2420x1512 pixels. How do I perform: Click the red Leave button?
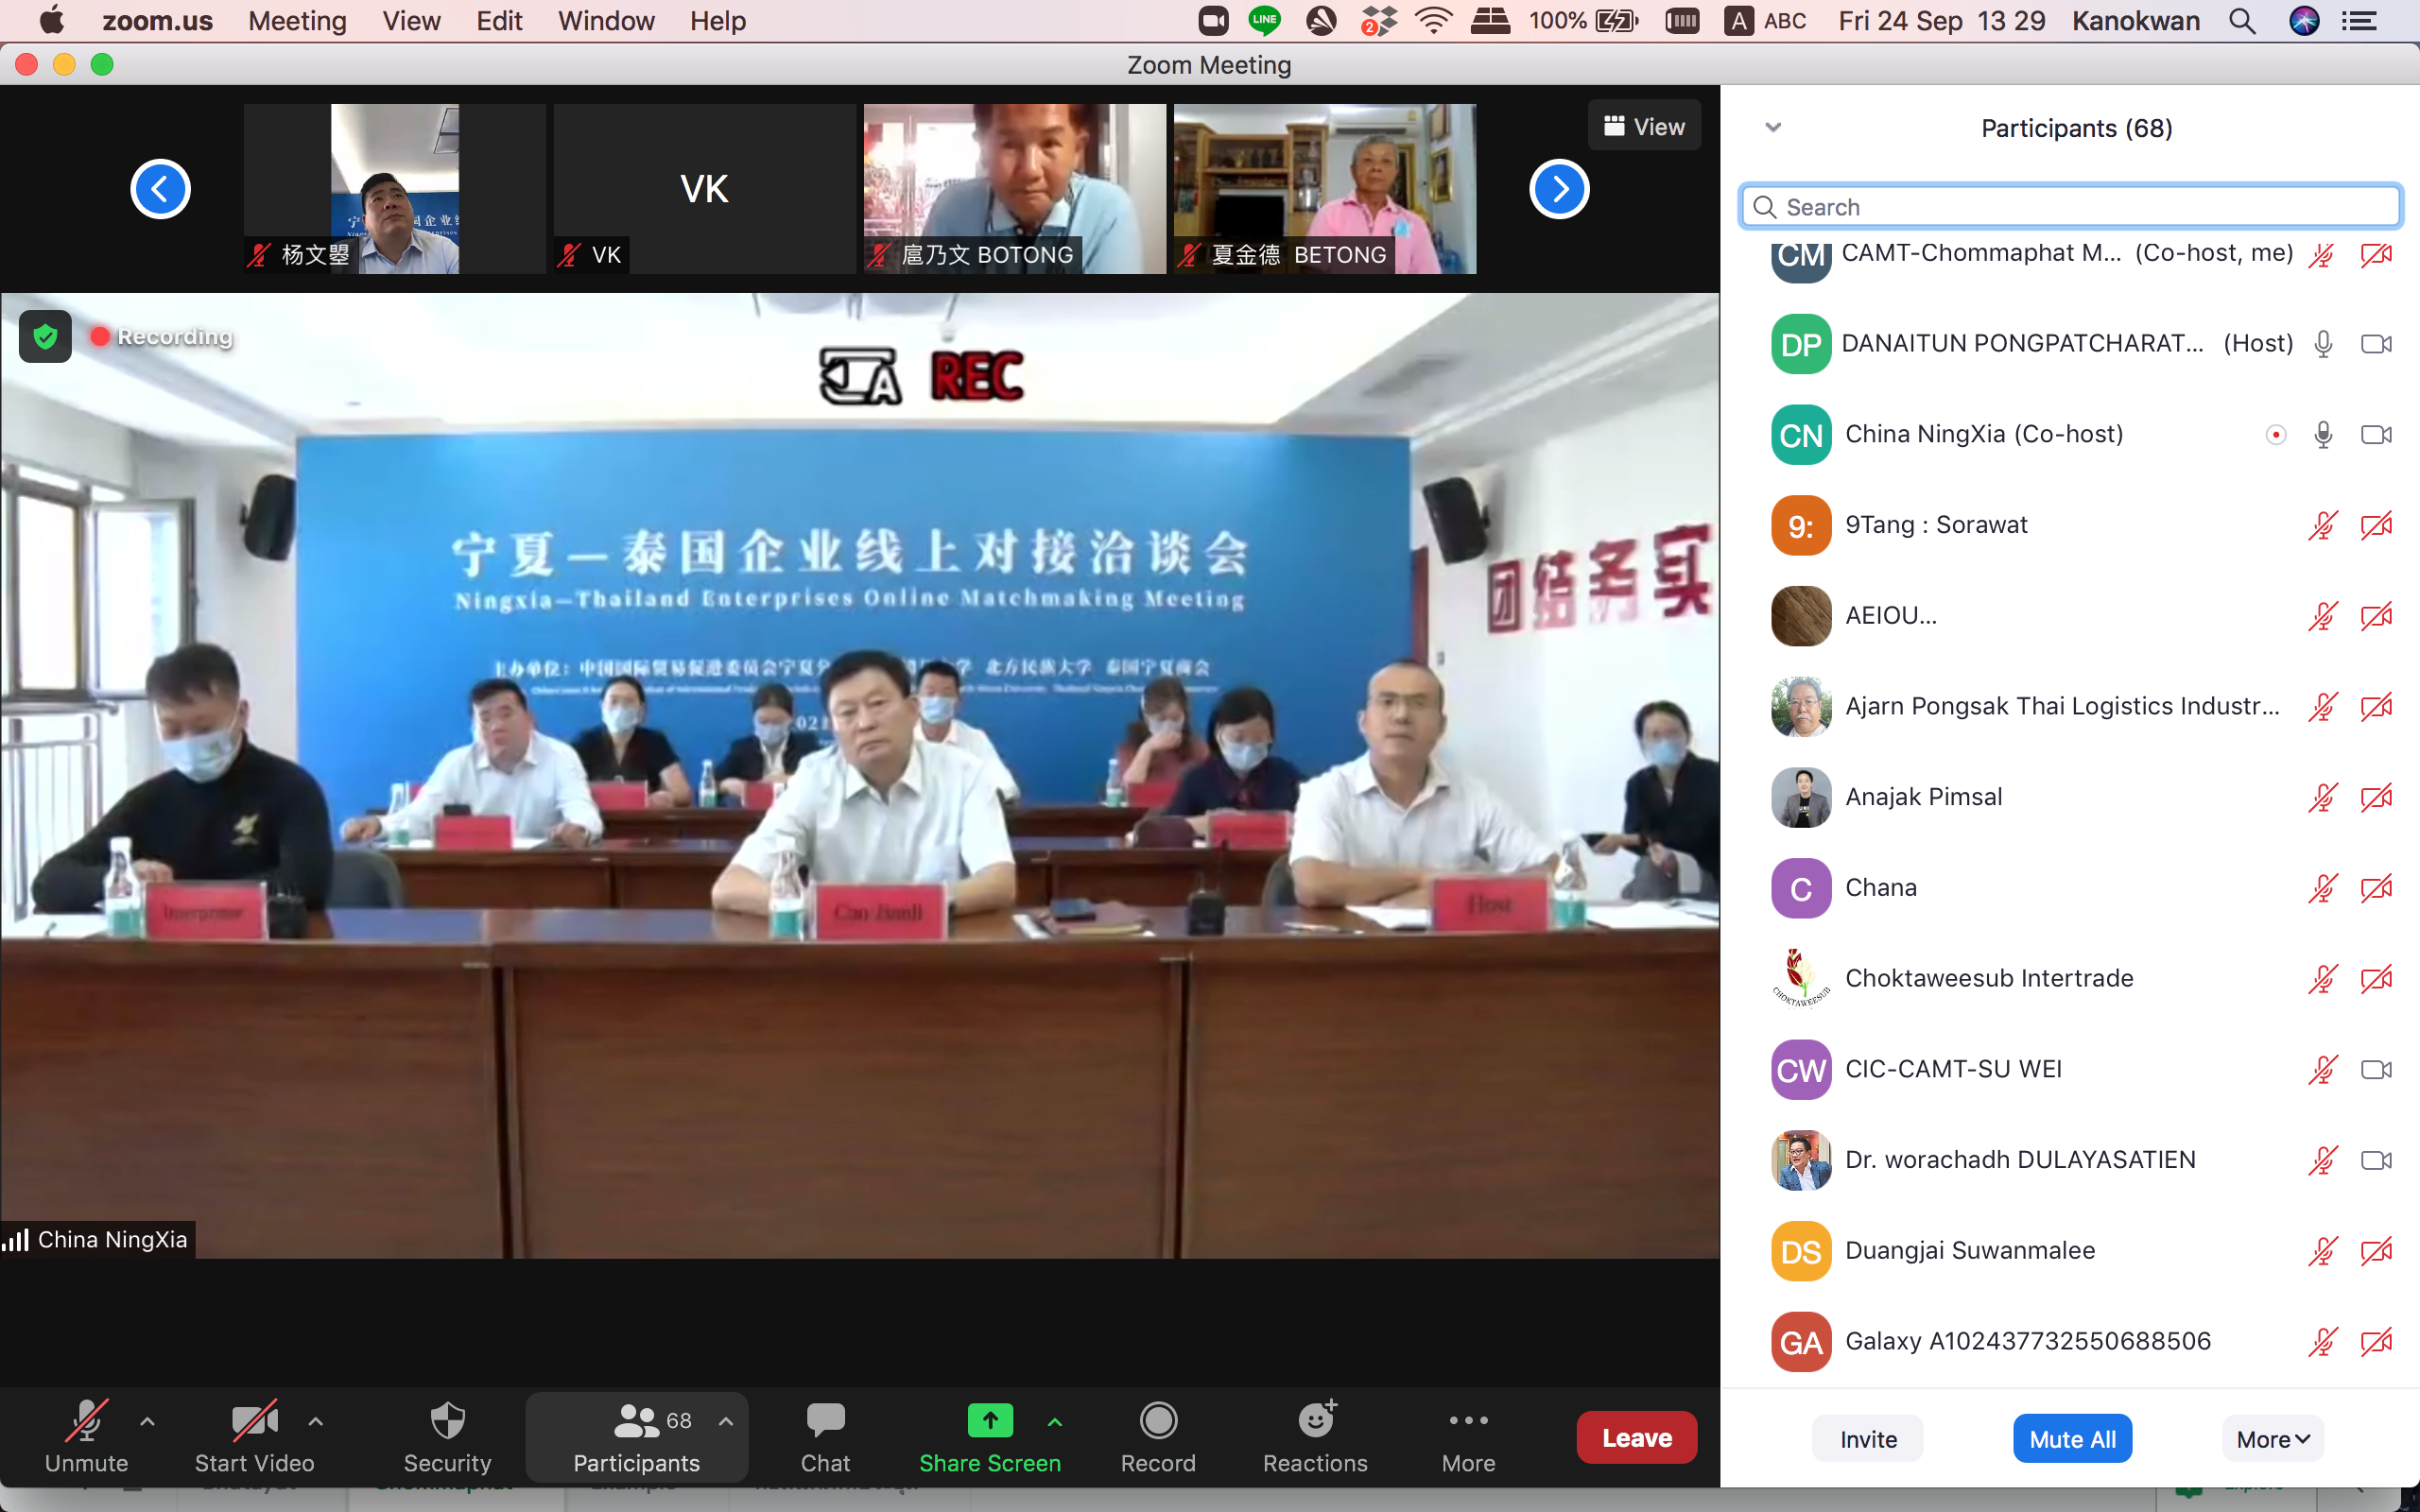pos(1636,1437)
